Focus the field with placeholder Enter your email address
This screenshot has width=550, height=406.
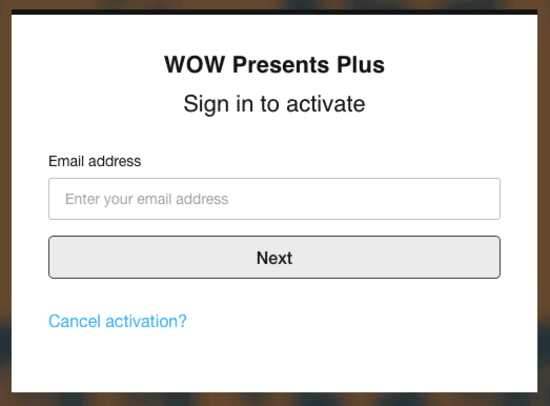click(274, 199)
